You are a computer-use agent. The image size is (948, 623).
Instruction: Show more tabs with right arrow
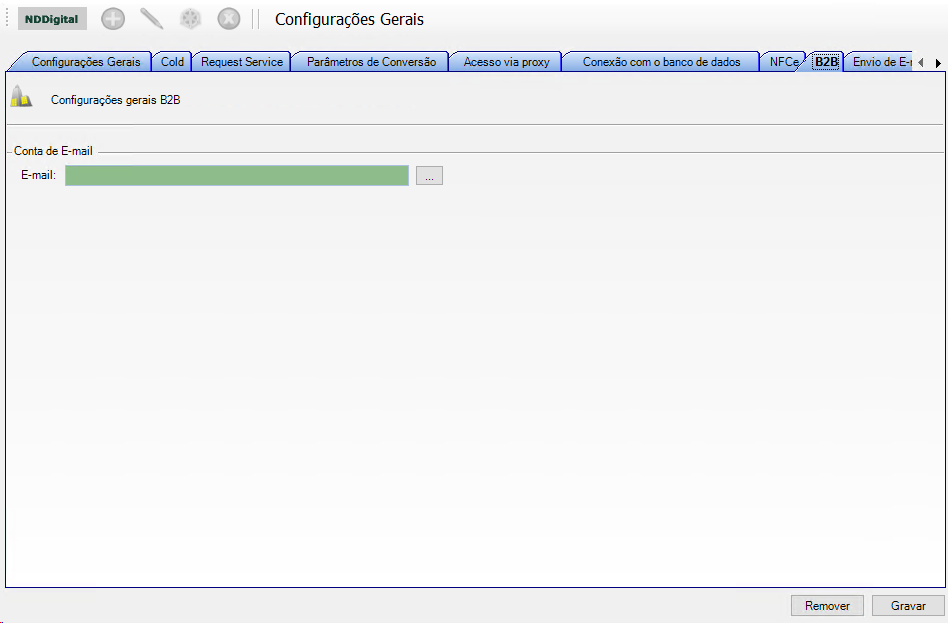[x=938, y=62]
